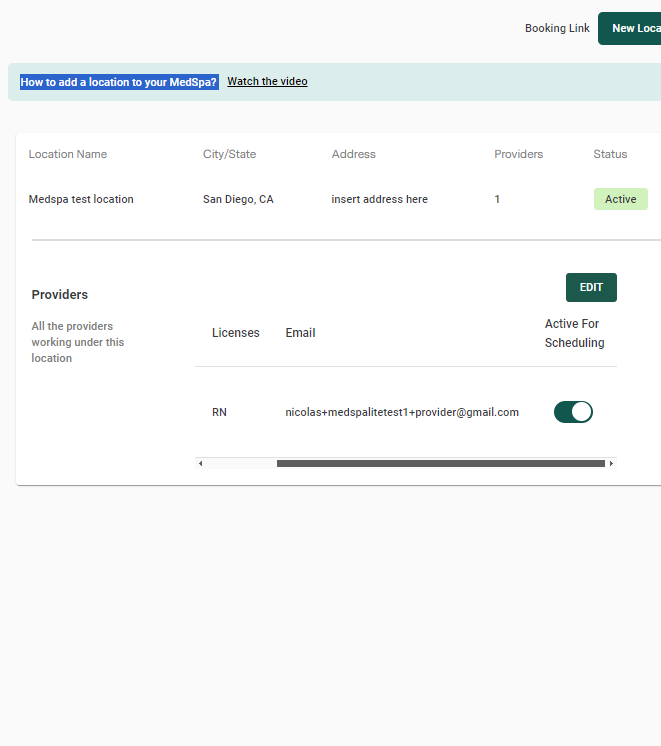Screen dimensions: 661x746
Task: Open the Watch the video link
Action: coord(267,81)
